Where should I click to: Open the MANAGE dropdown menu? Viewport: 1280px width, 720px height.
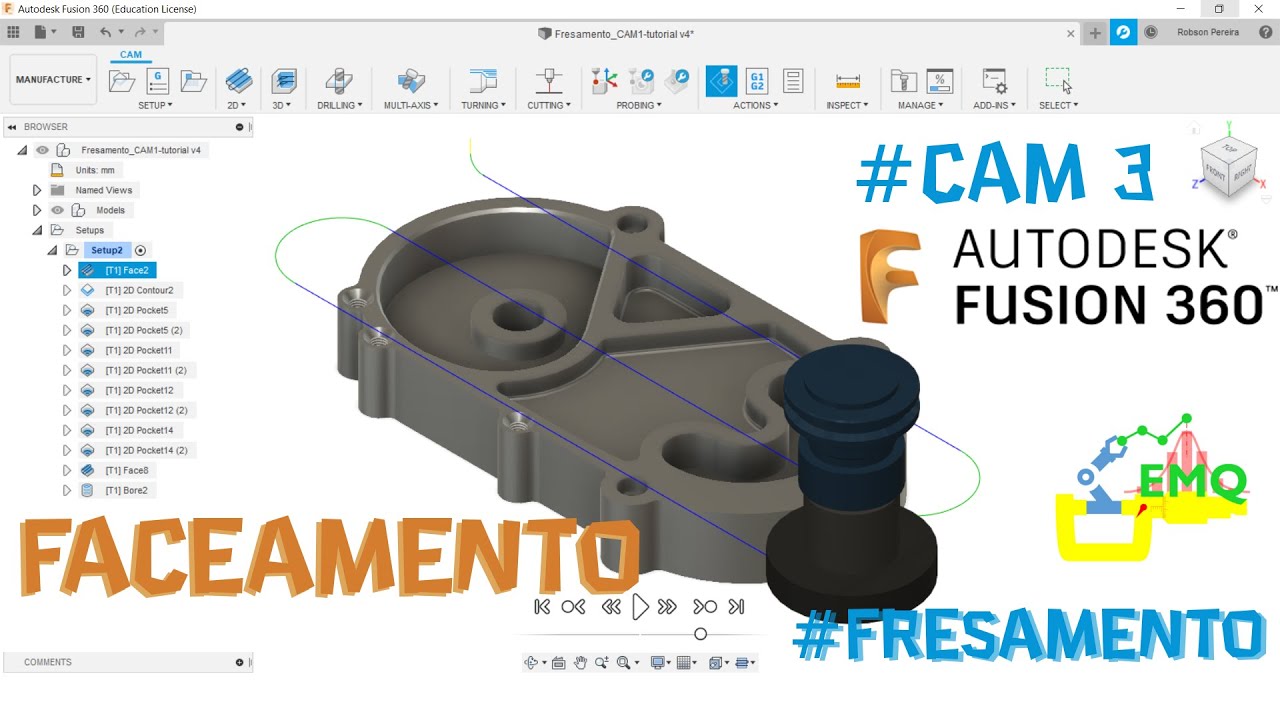(920, 105)
